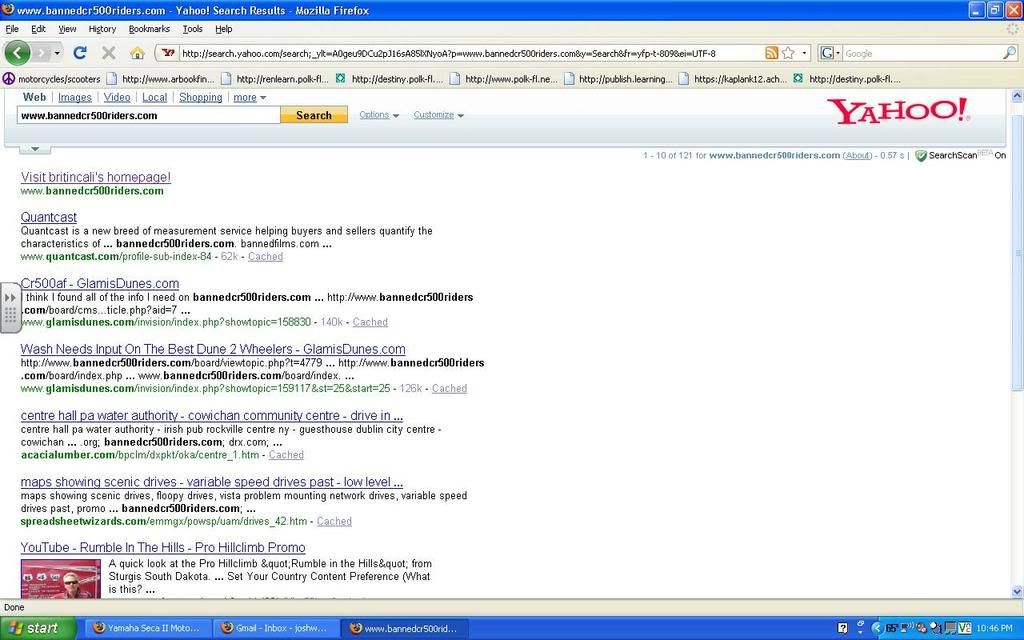The height and width of the screenshot is (640, 1024).
Task: Reload the page with the Refresh icon
Action: (x=80, y=53)
